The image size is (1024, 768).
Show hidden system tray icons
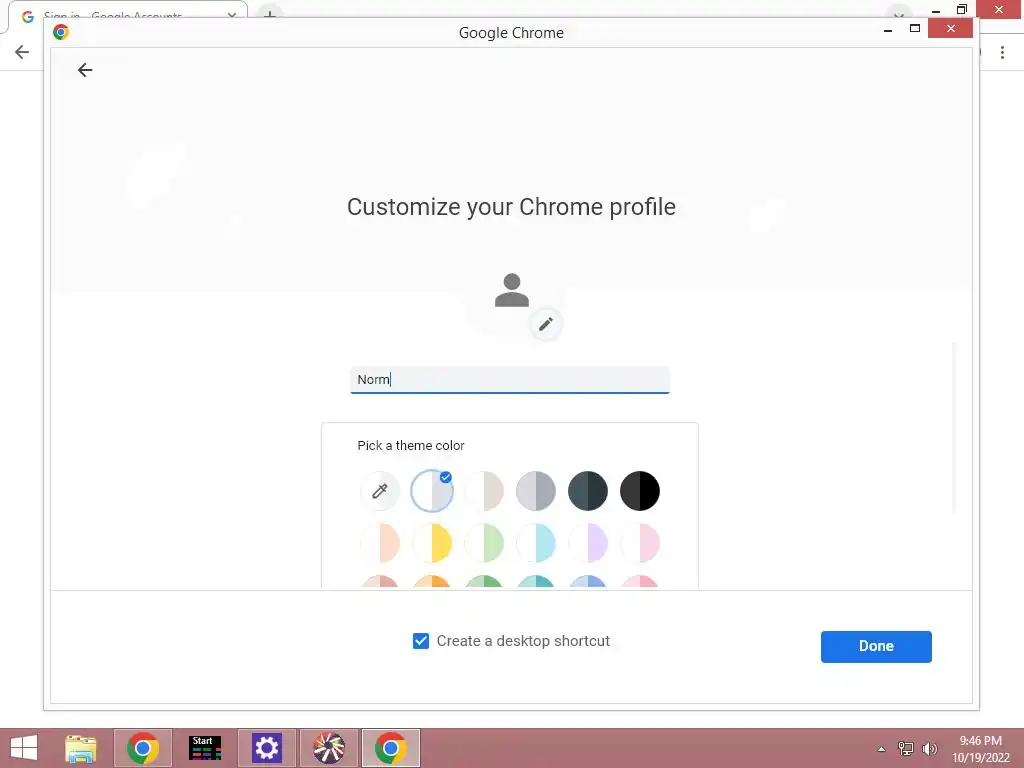pos(882,749)
